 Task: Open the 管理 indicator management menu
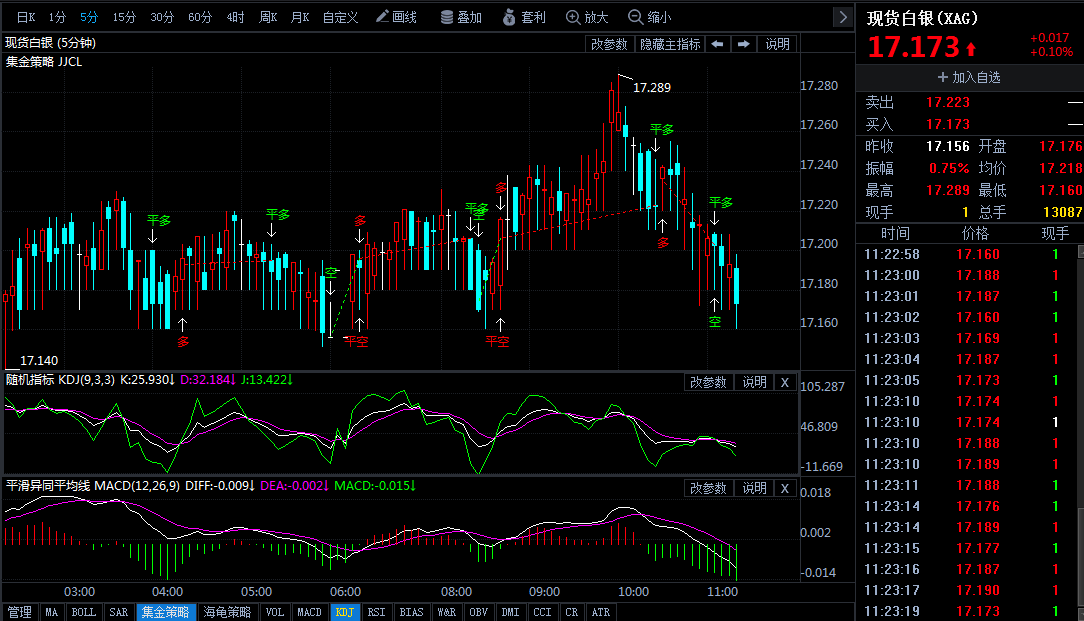(x=19, y=612)
